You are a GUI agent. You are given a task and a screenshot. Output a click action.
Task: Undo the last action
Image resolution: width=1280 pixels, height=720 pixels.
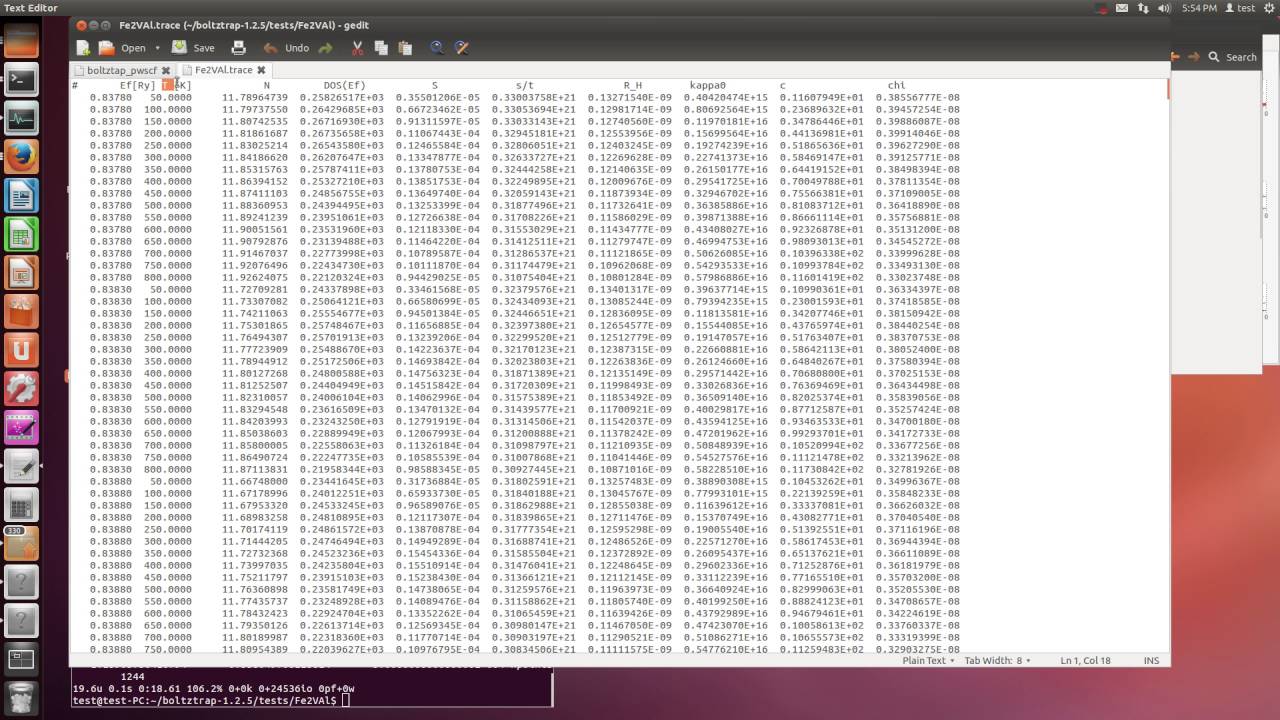pyautogui.click(x=286, y=47)
